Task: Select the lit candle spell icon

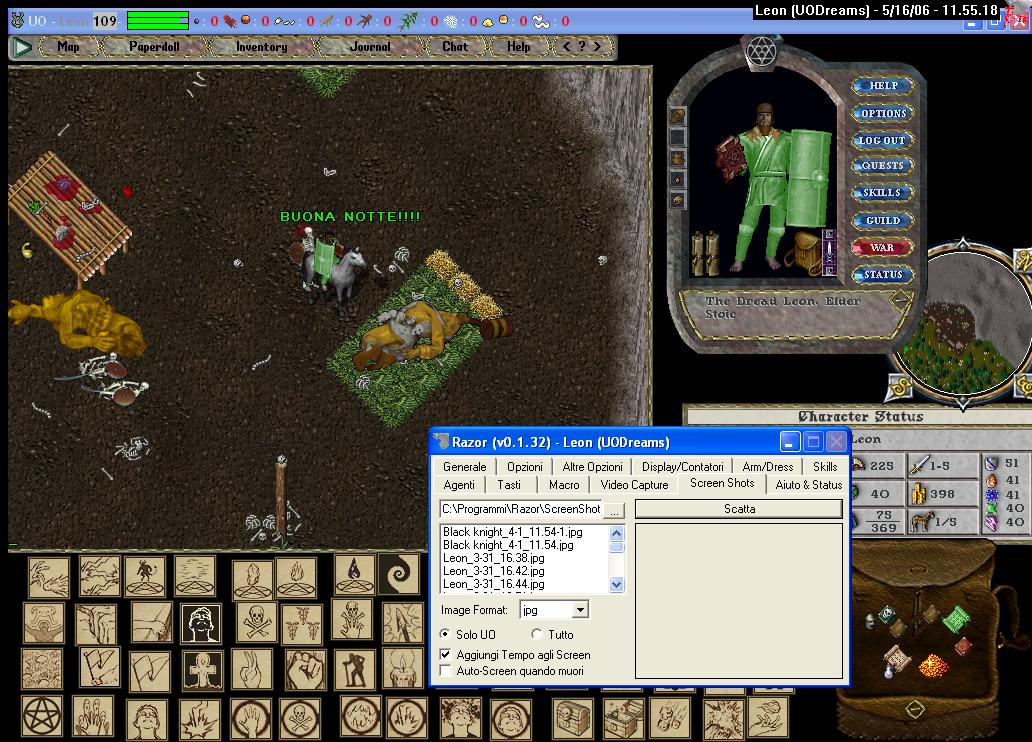Action: click(401, 669)
